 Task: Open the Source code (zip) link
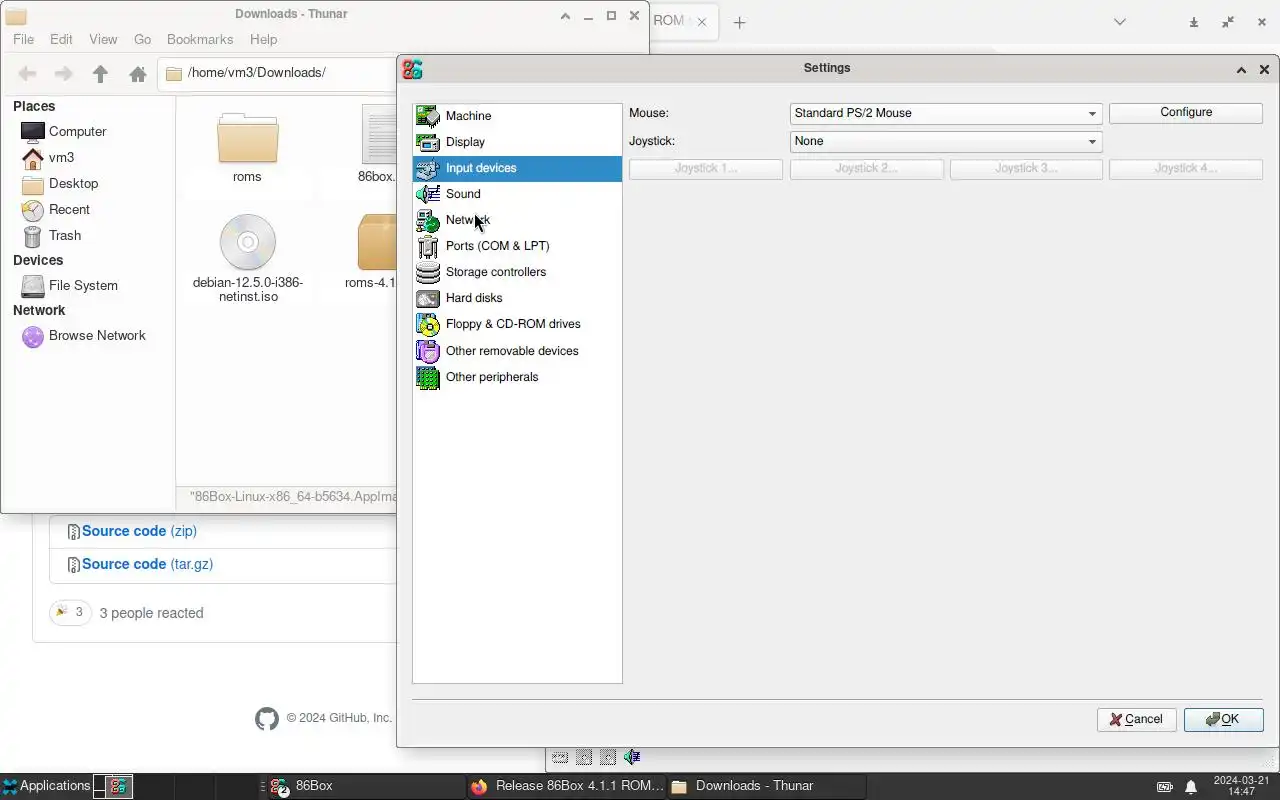139,531
